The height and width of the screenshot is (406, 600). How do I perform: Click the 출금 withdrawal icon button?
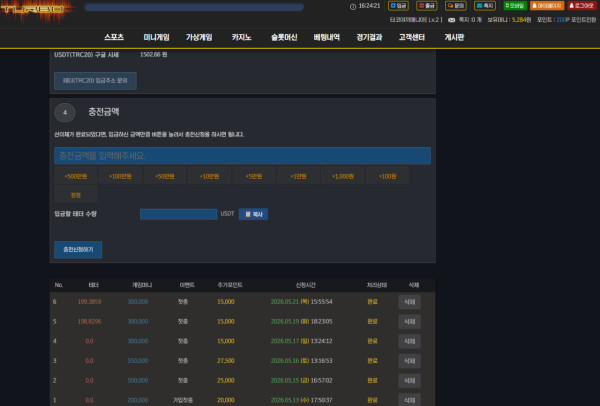[427, 6]
